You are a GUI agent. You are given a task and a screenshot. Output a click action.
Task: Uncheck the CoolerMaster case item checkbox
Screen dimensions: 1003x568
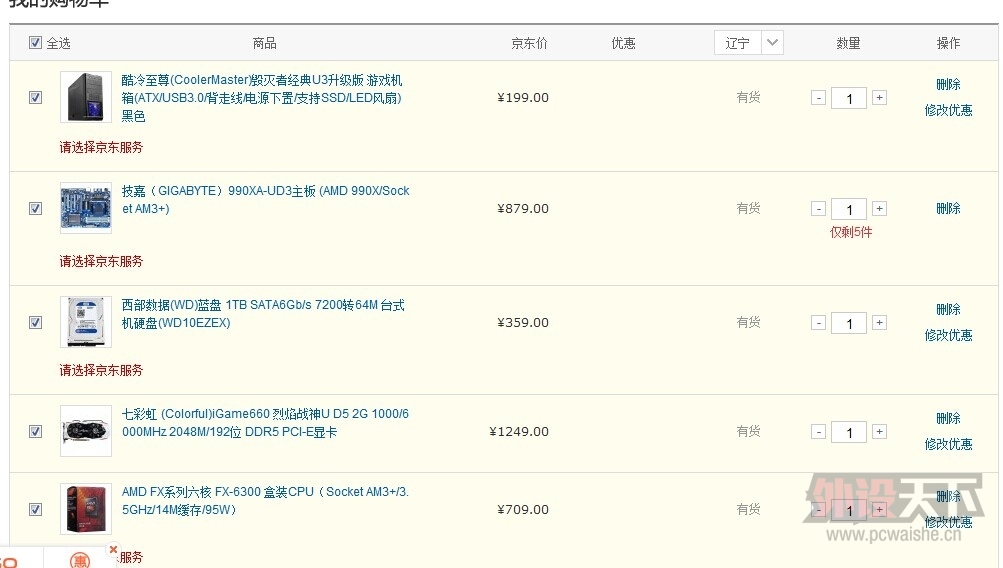click(35, 97)
